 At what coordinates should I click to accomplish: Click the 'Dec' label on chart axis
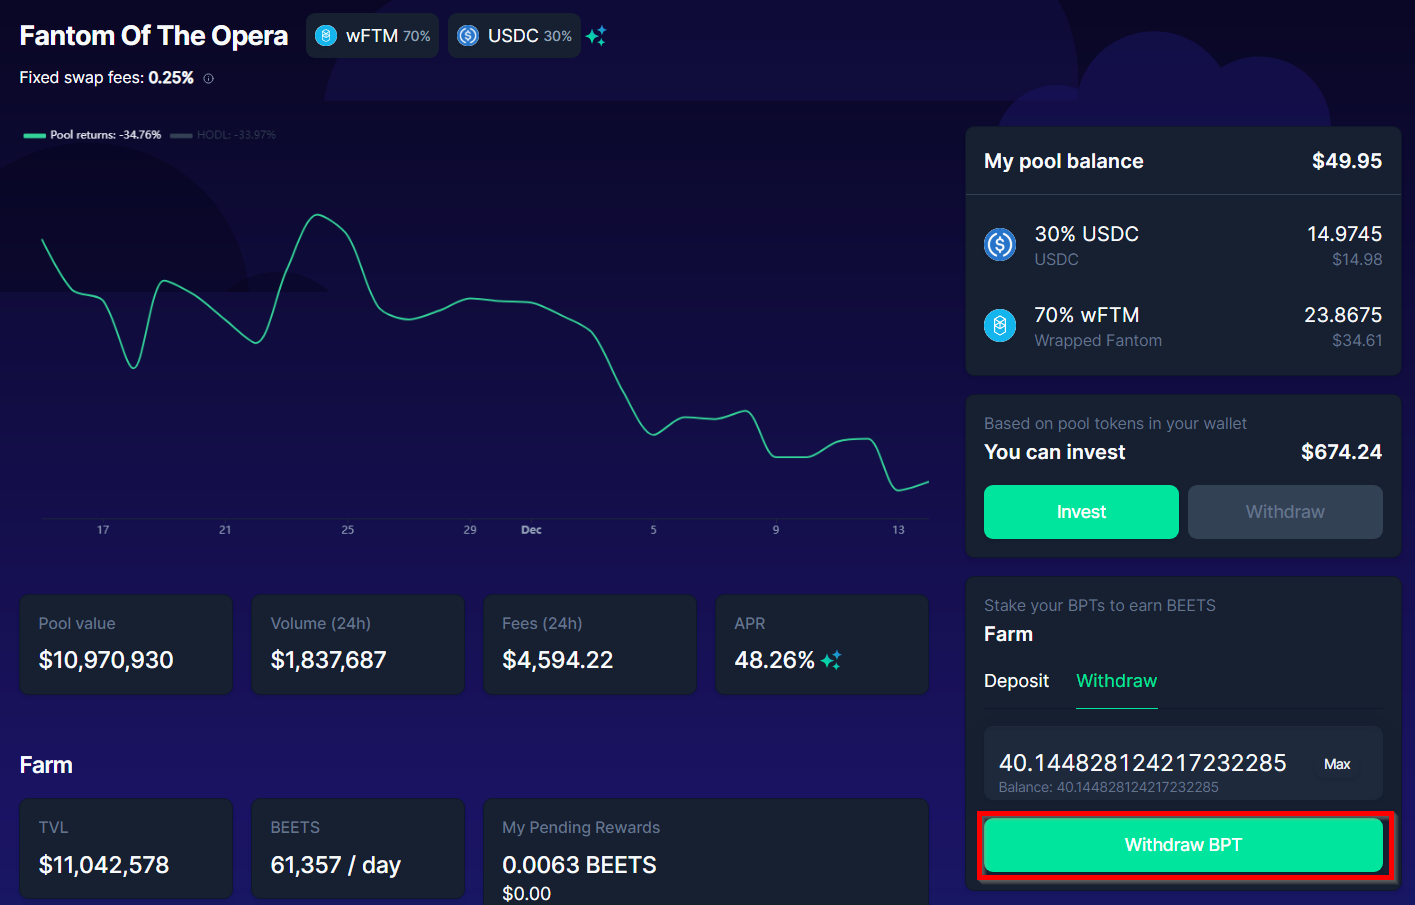pyautogui.click(x=531, y=530)
